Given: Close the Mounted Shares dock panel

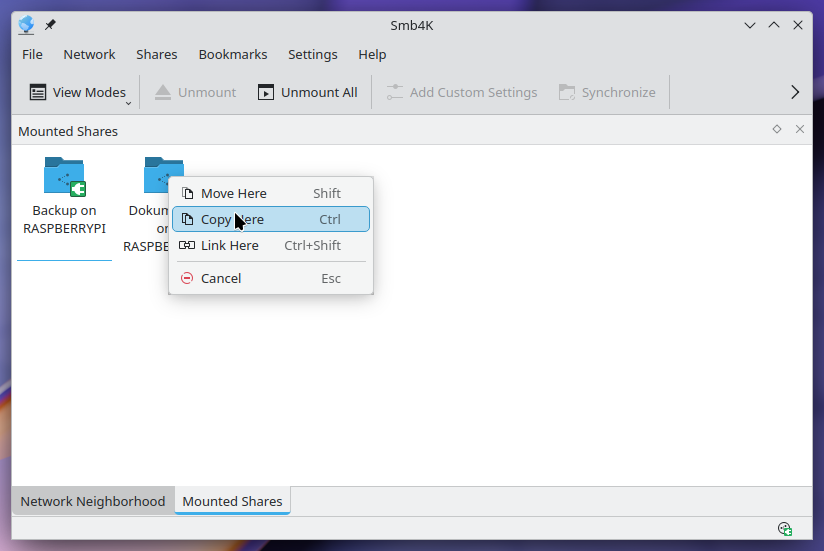Looking at the screenshot, I should 800,129.
